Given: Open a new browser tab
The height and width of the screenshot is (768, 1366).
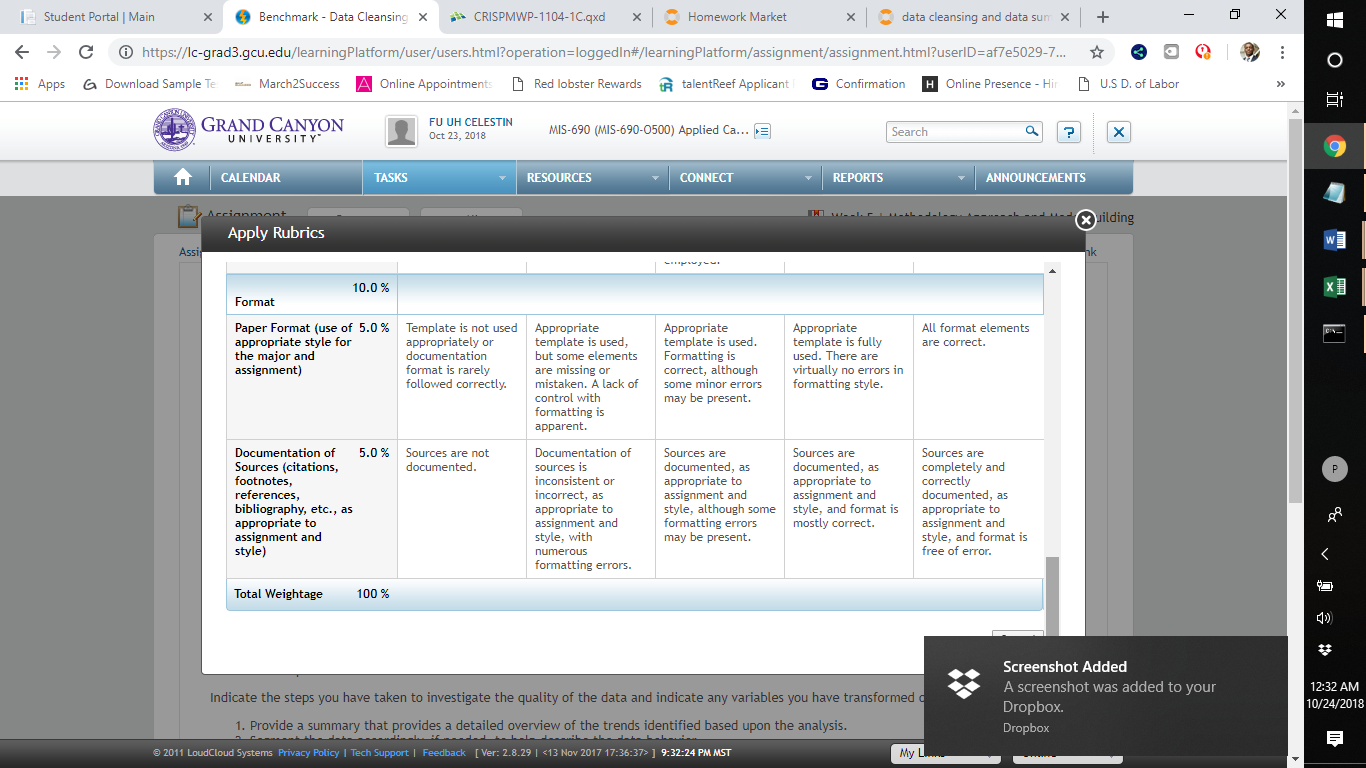Looking at the screenshot, I should pos(1103,17).
